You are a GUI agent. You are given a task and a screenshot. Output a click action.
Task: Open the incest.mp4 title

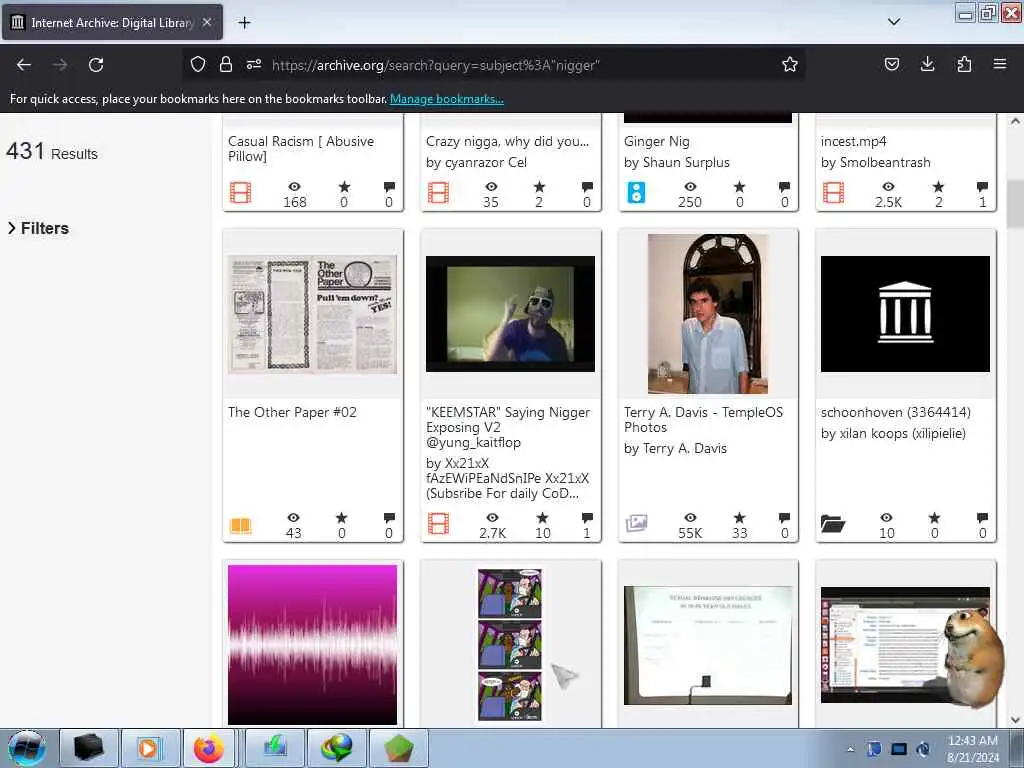click(854, 141)
